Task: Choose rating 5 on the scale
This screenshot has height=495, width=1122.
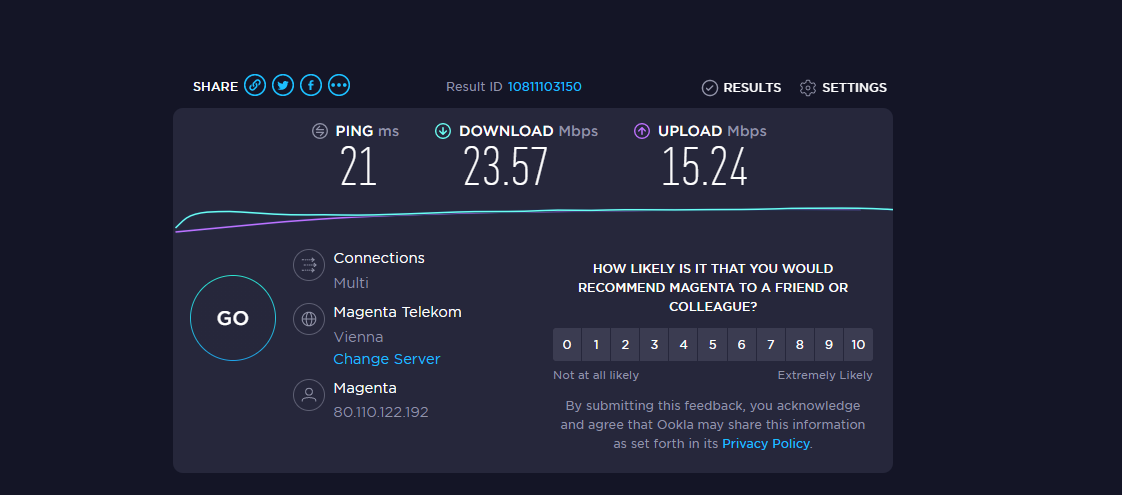Action: point(713,345)
